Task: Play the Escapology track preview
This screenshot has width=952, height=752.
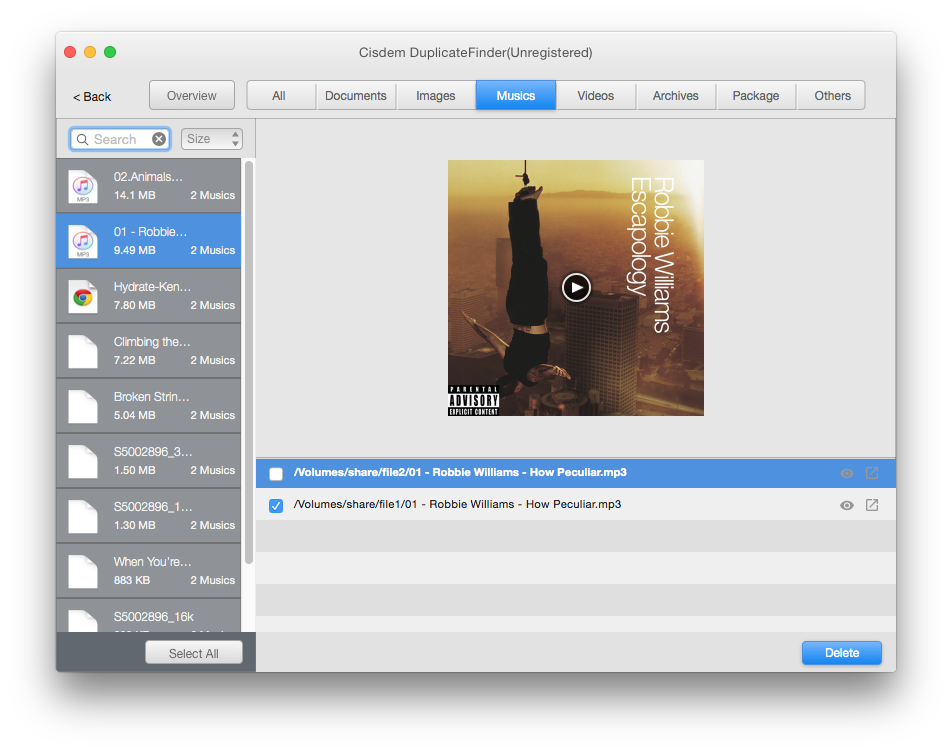Action: click(x=576, y=288)
